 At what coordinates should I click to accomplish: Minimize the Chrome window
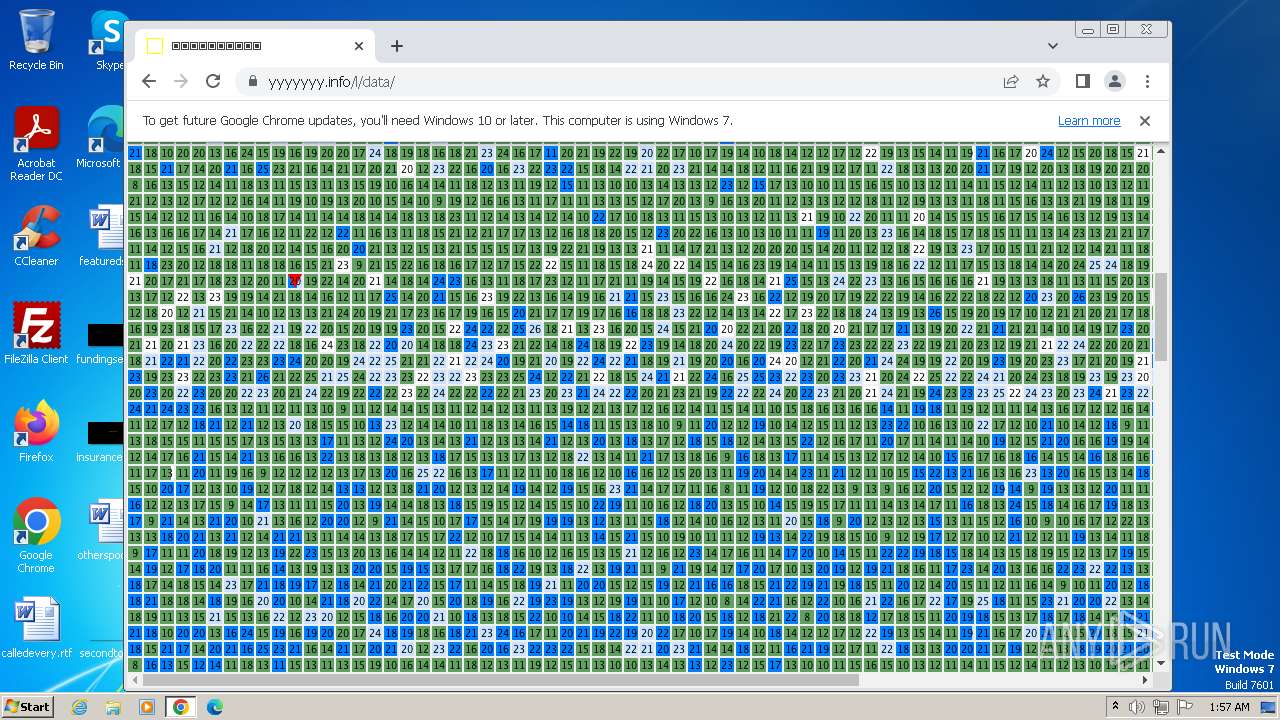pos(1088,30)
